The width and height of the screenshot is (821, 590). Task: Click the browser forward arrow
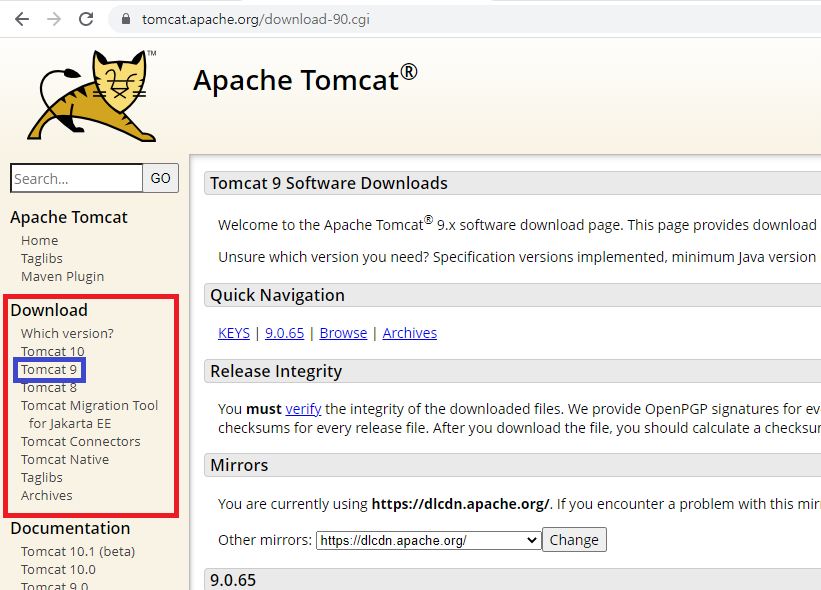point(54,19)
